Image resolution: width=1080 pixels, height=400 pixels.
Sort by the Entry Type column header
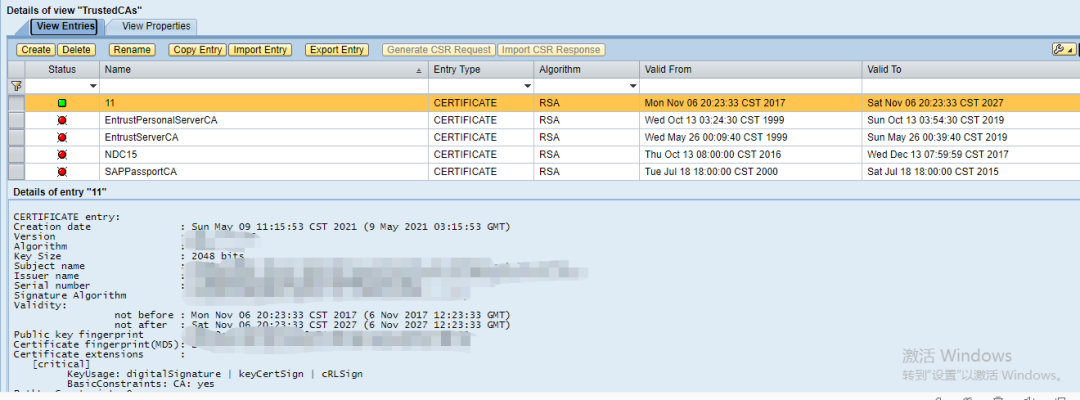(481, 70)
